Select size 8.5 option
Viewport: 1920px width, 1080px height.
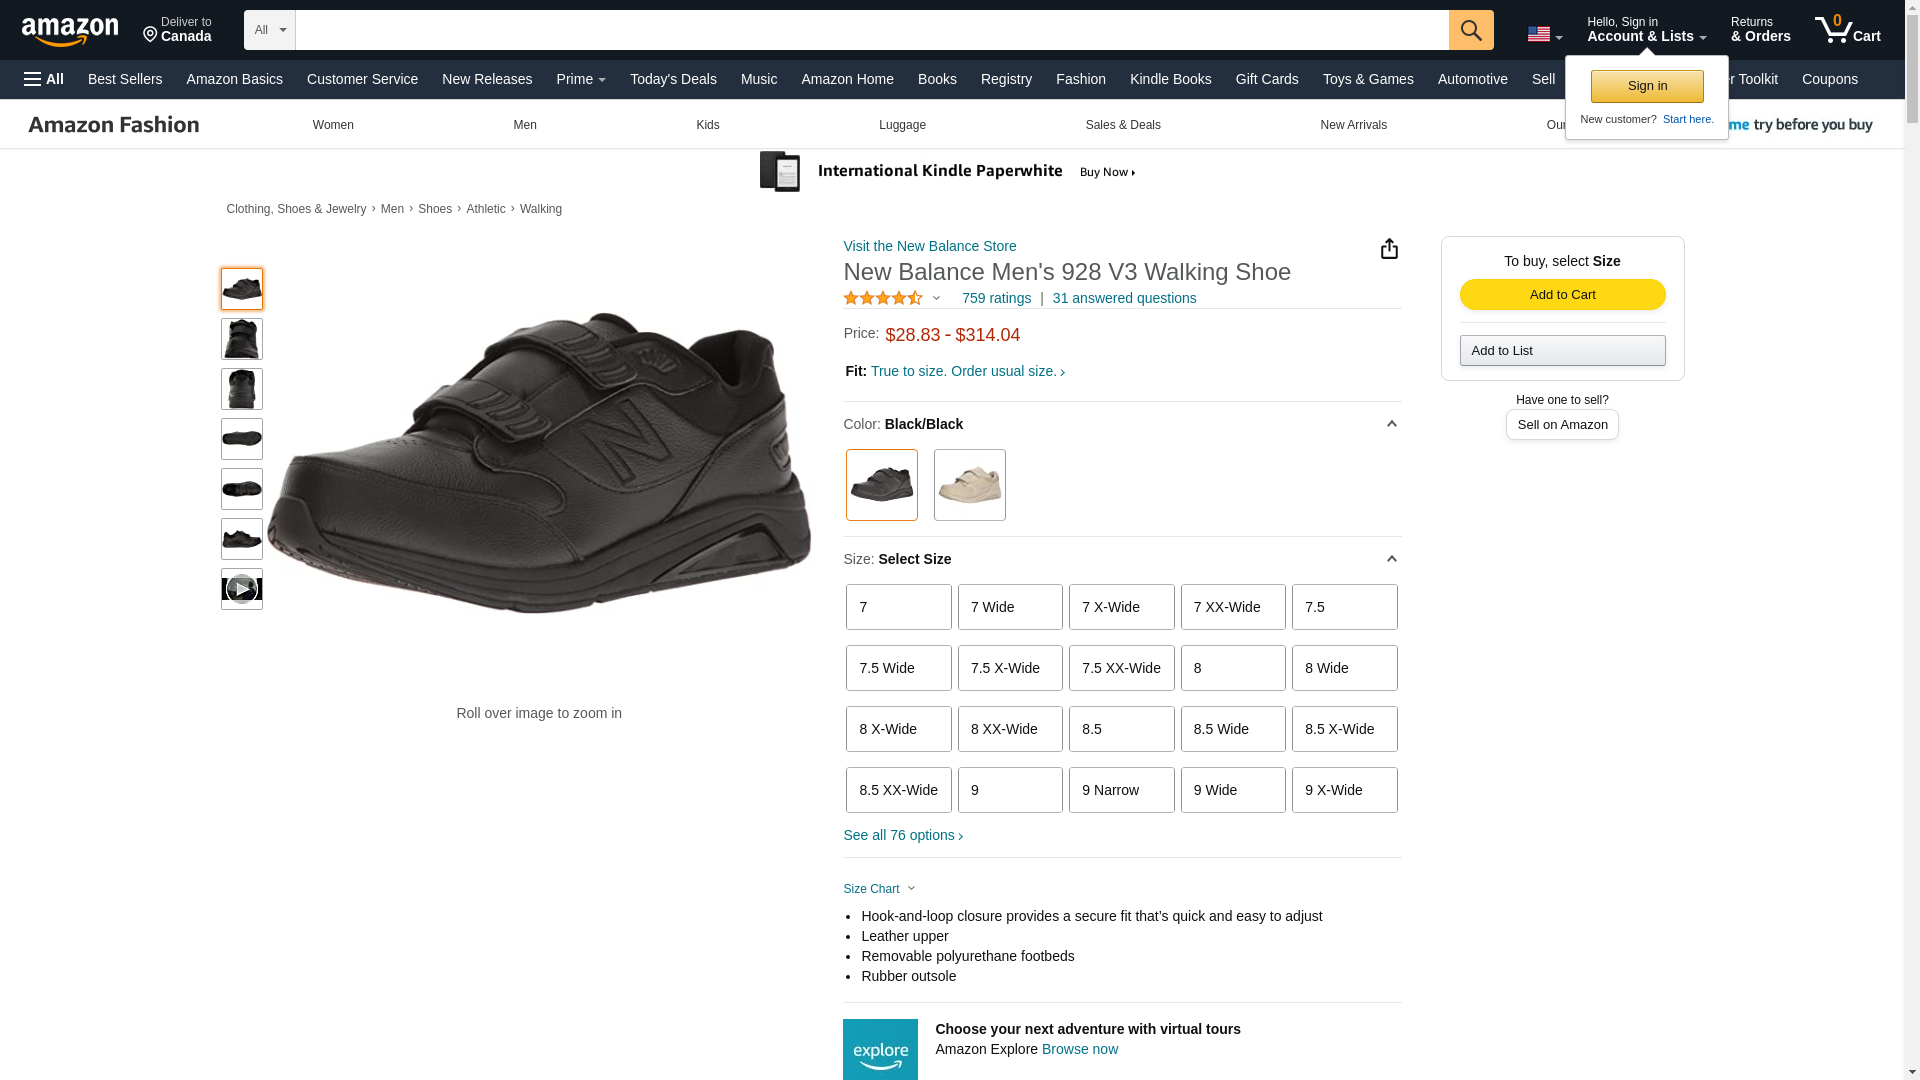click(1121, 729)
